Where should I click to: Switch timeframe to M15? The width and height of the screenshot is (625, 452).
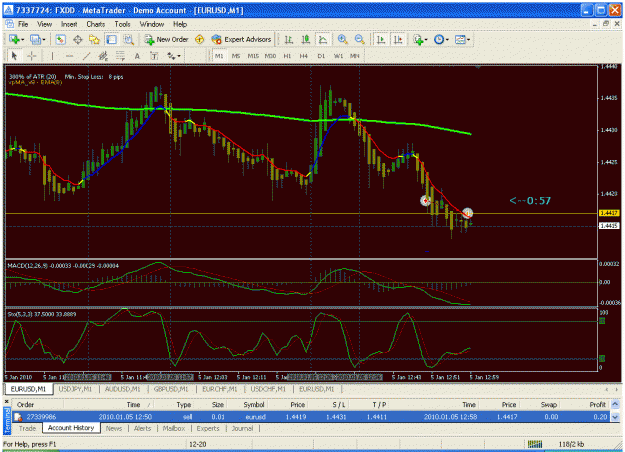tap(253, 56)
